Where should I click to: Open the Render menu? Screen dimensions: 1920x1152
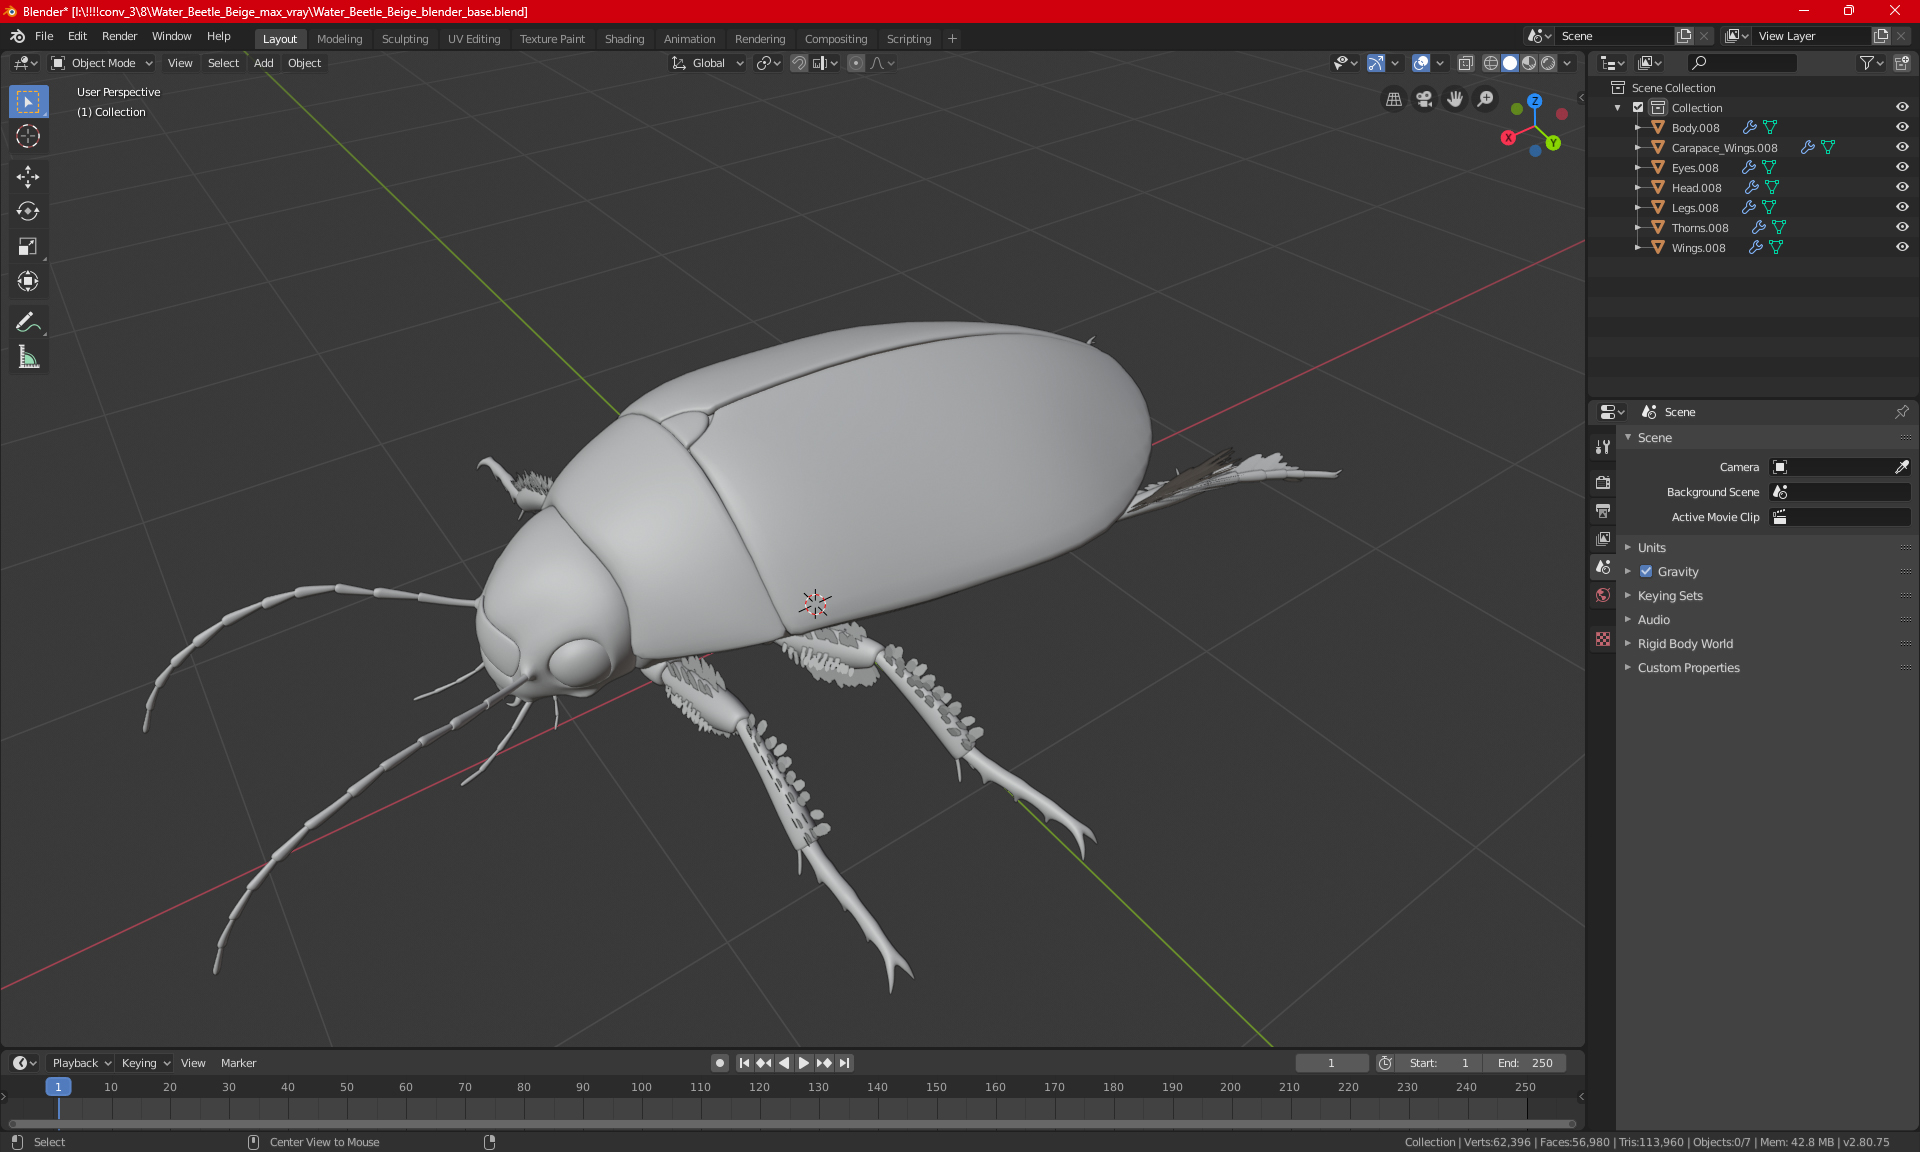[x=119, y=36]
